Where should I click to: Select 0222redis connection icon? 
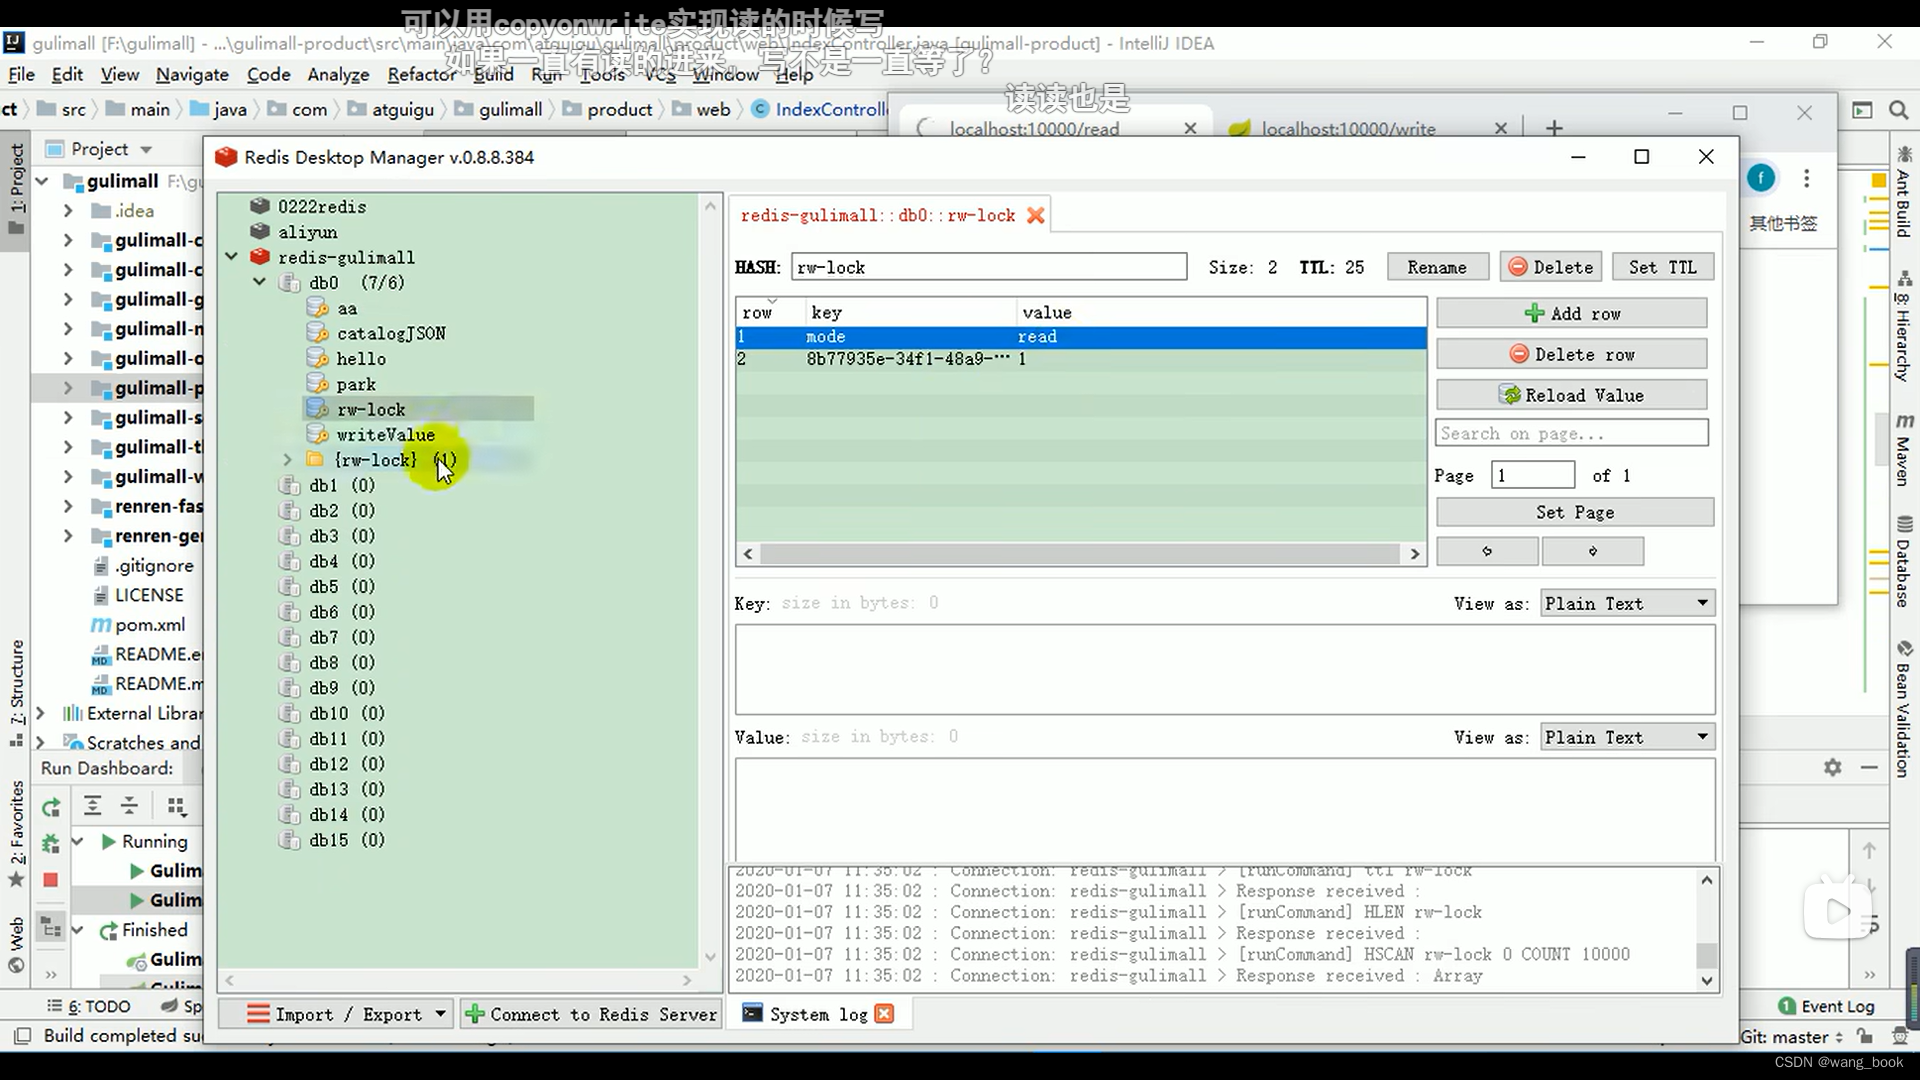[260, 206]
